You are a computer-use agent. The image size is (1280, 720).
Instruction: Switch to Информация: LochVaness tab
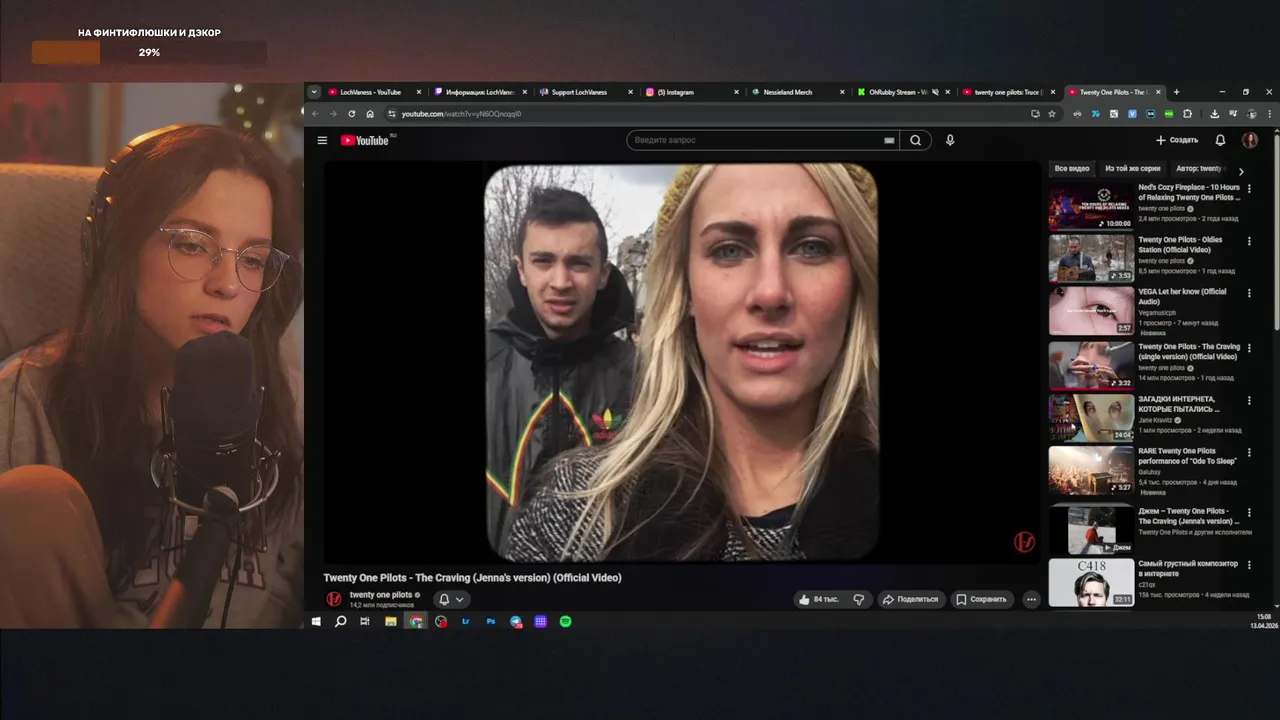point(482,92)
